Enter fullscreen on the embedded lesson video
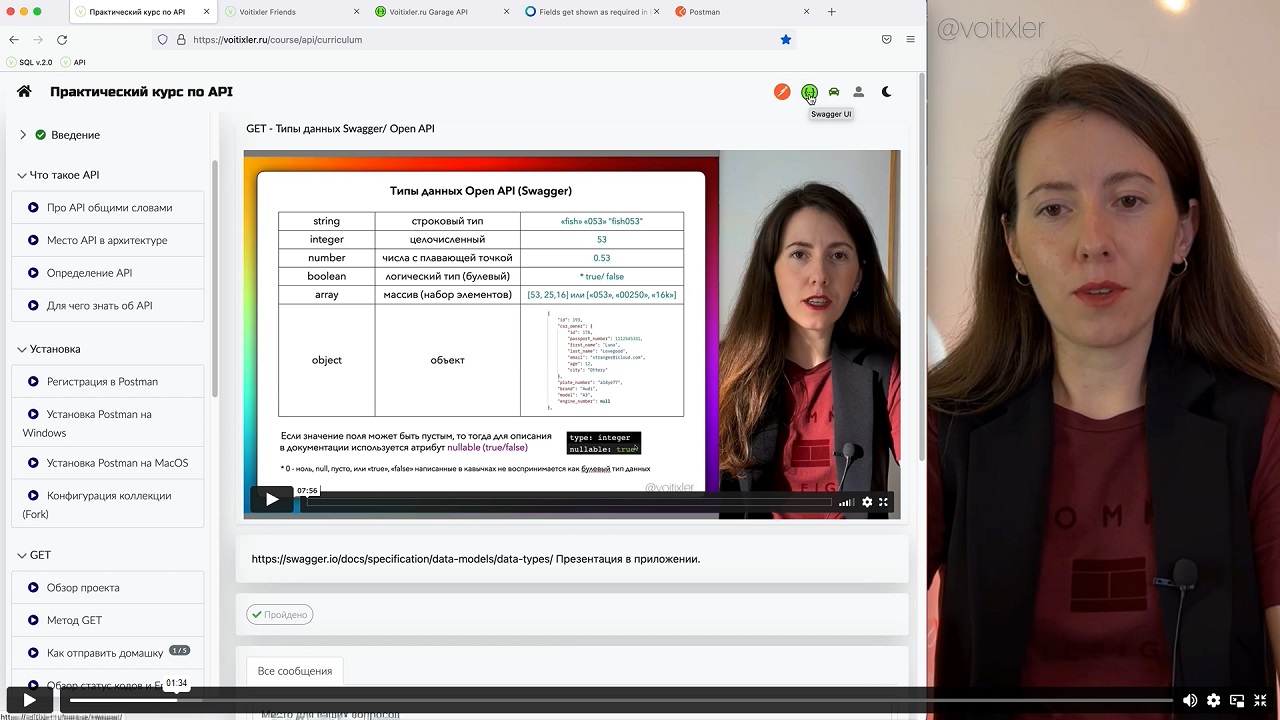This screenshot has width=1280, height=720. (x=883, y=502)
